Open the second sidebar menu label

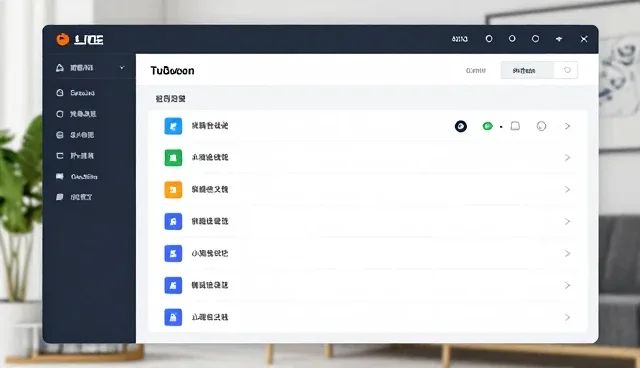[83, 114]
